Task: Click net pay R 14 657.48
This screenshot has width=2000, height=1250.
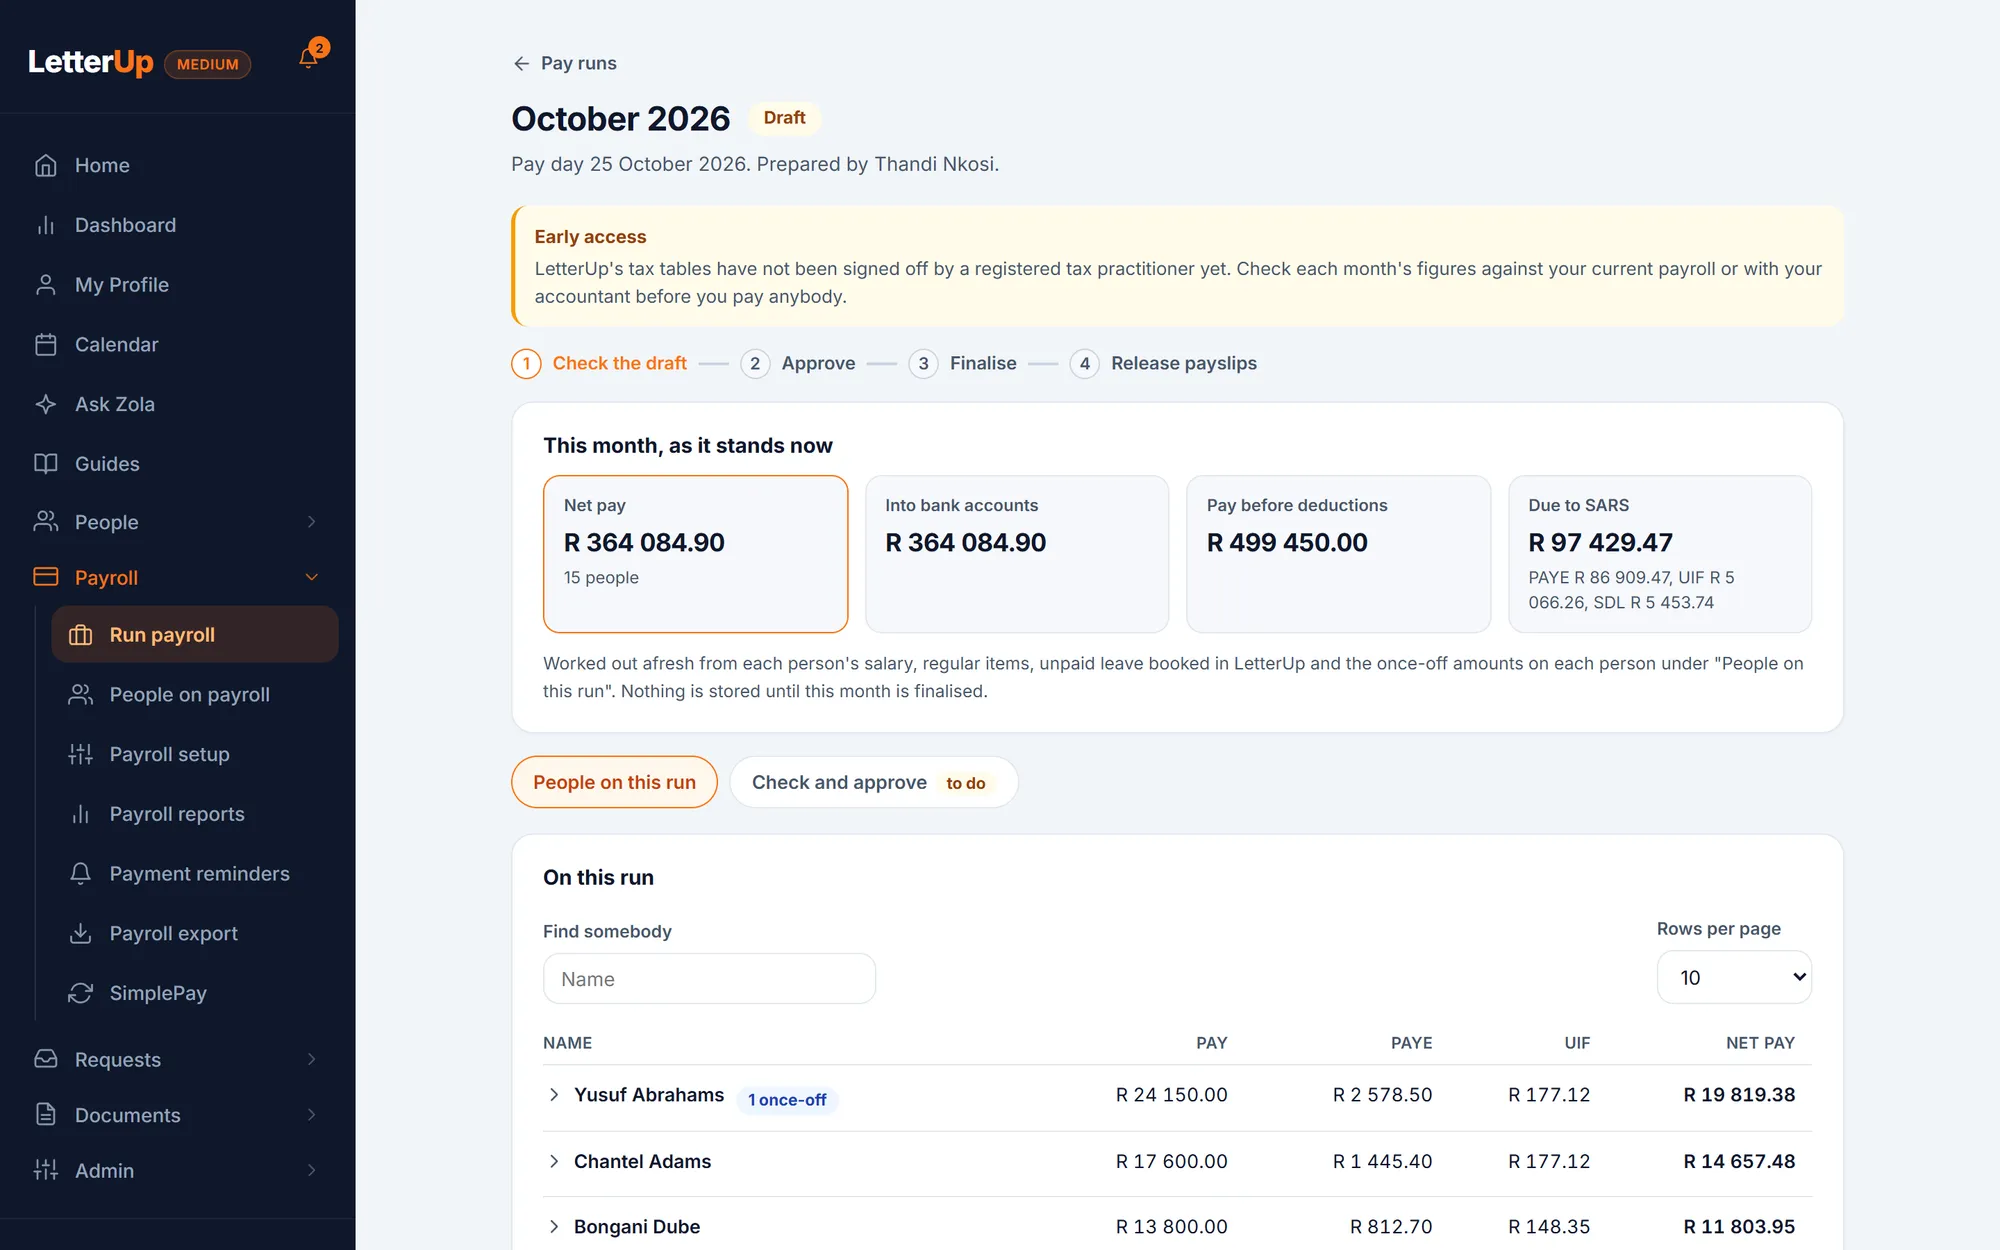Action: [x=1739, y=1161]
